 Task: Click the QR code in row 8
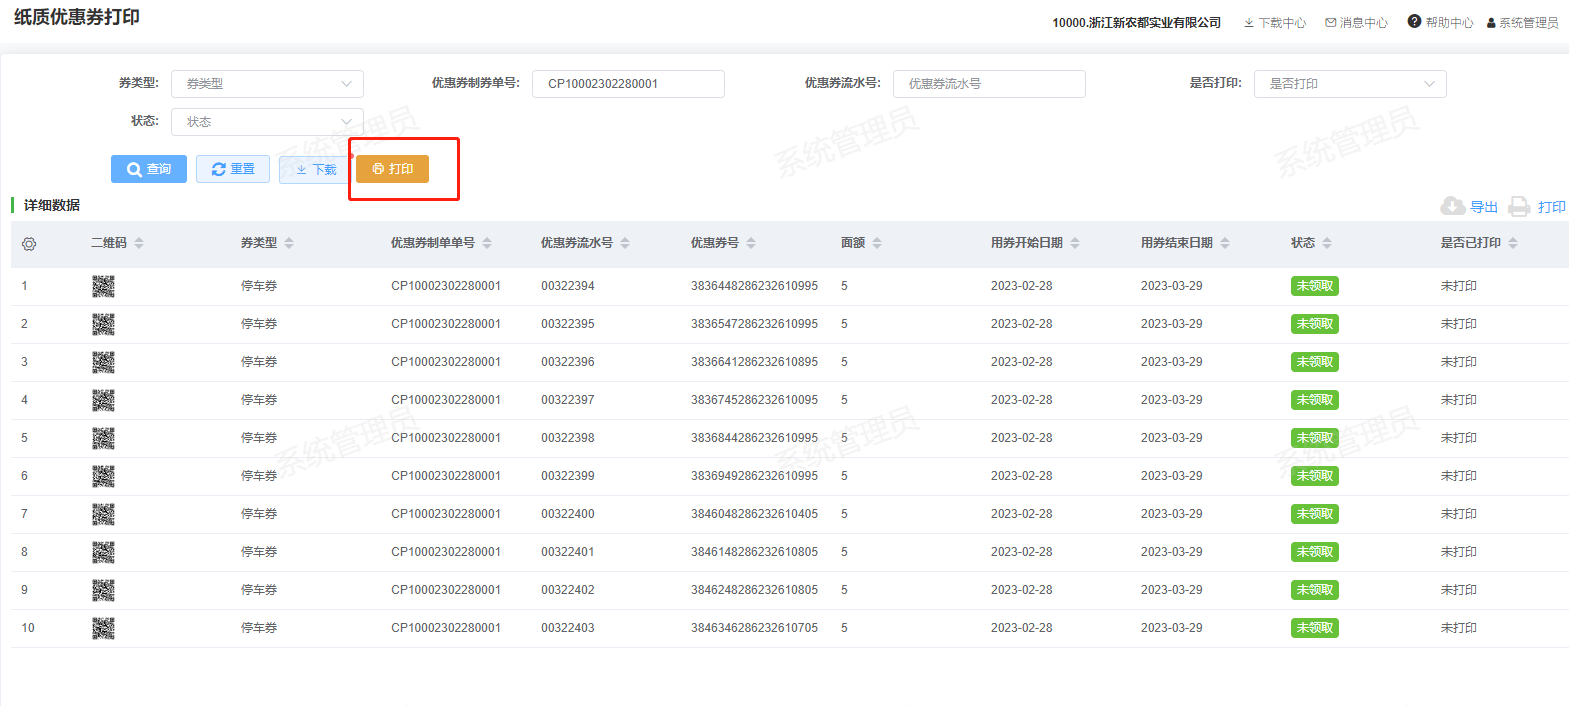click(103, 552)
